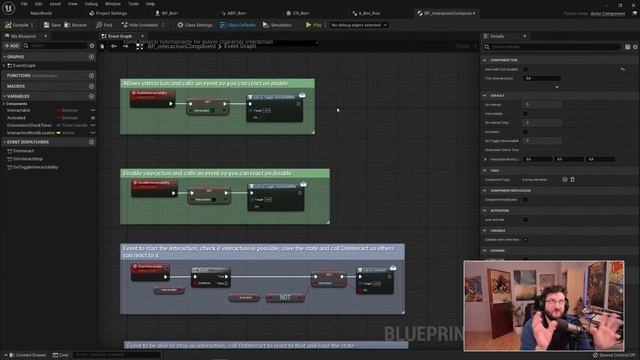The height and width of the screenshot is (360, 640).
Task: Add a new function in FUNCTIONS section
Action: (91, 76)
